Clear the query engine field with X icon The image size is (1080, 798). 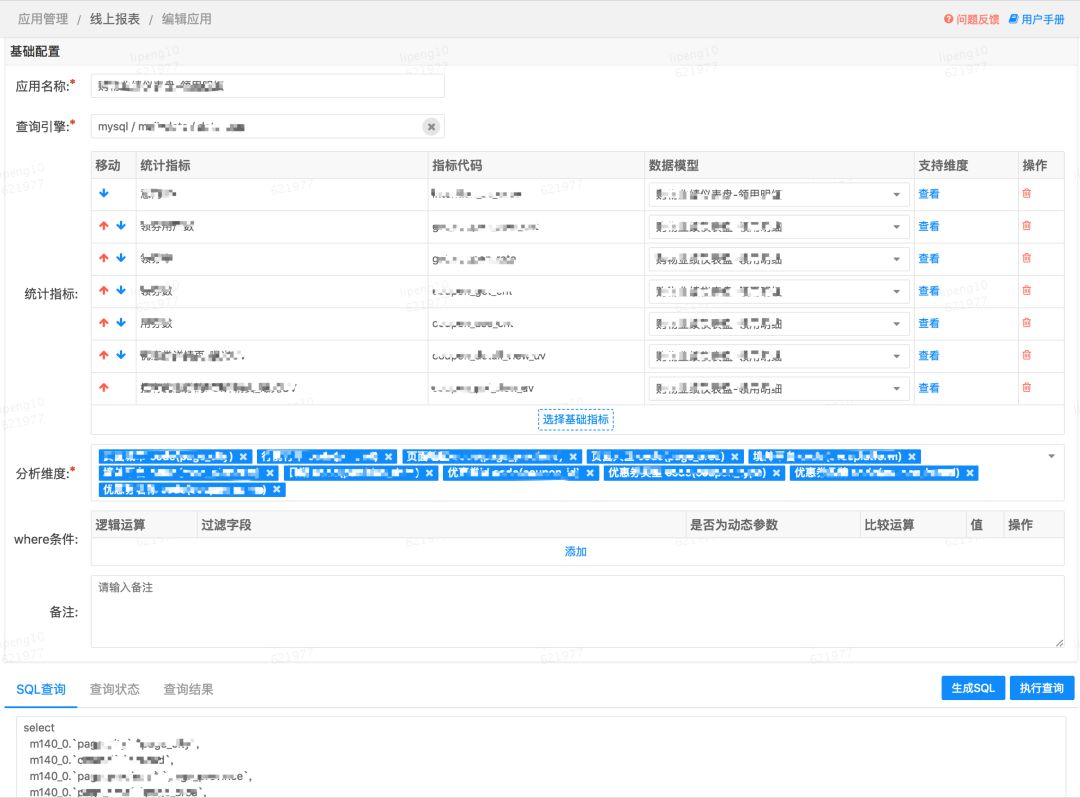click(431, 127)
